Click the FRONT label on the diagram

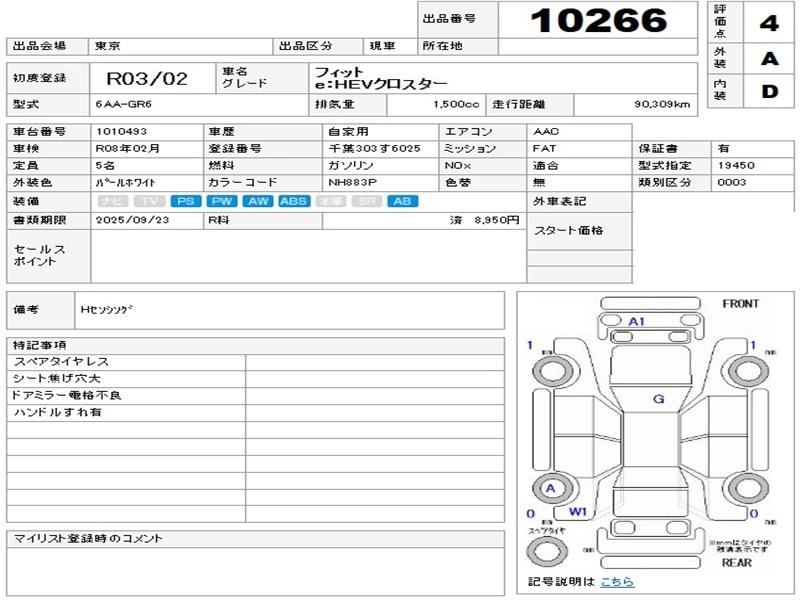click(x=740, y=304)
